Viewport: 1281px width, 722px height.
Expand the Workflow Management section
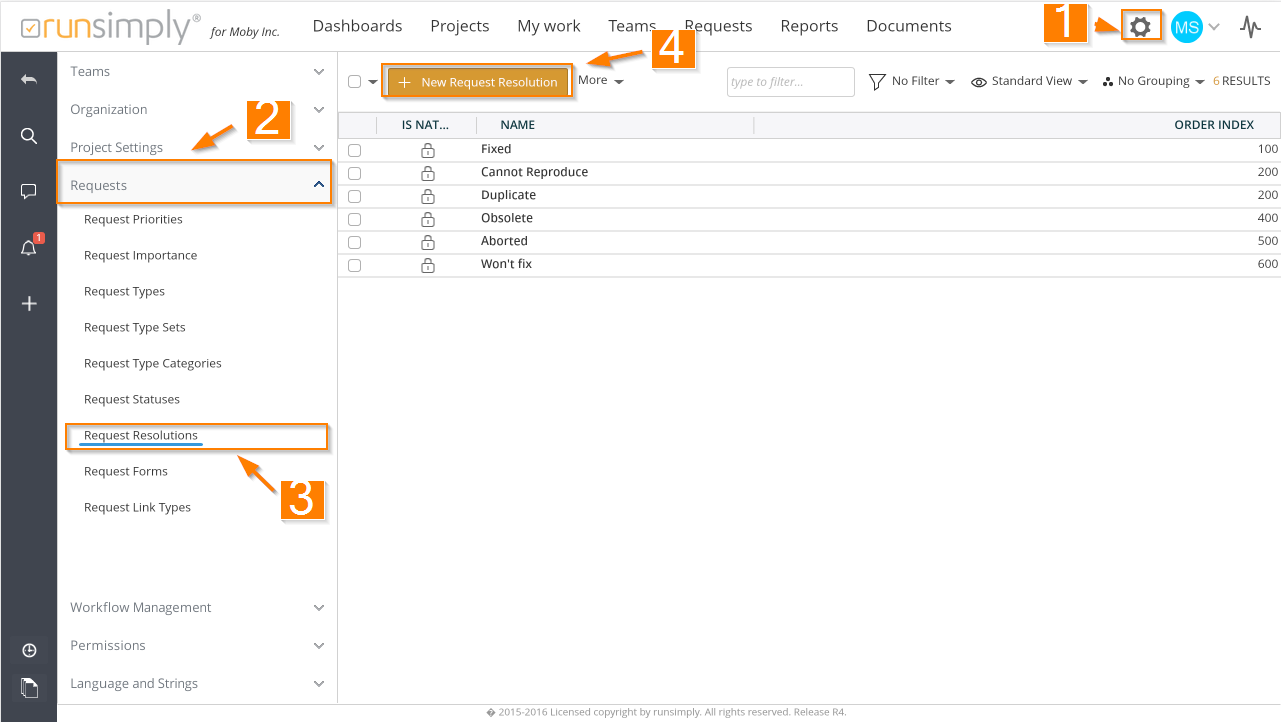pyautogui.click(x=196, y=608)
